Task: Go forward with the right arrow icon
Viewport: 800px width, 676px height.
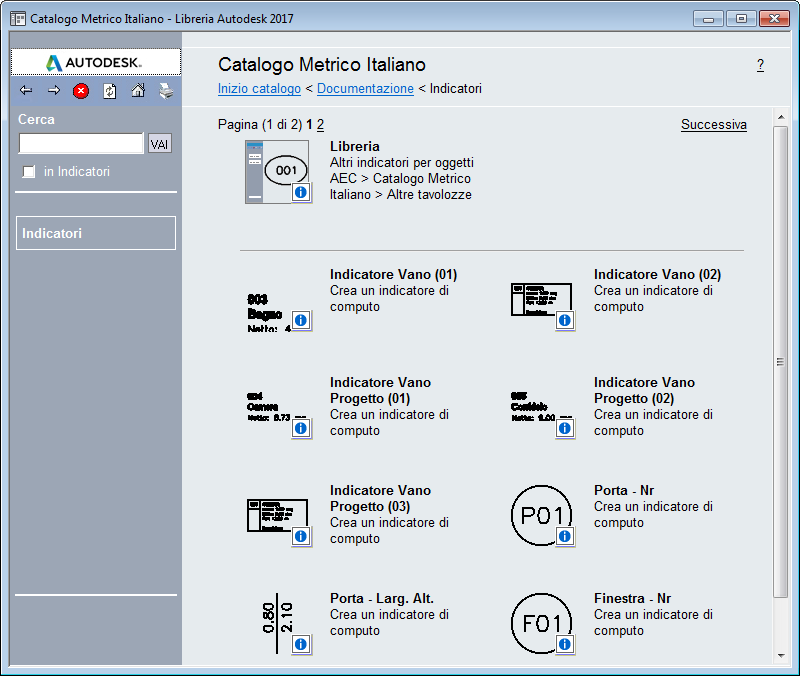Action: pos(54,91)
